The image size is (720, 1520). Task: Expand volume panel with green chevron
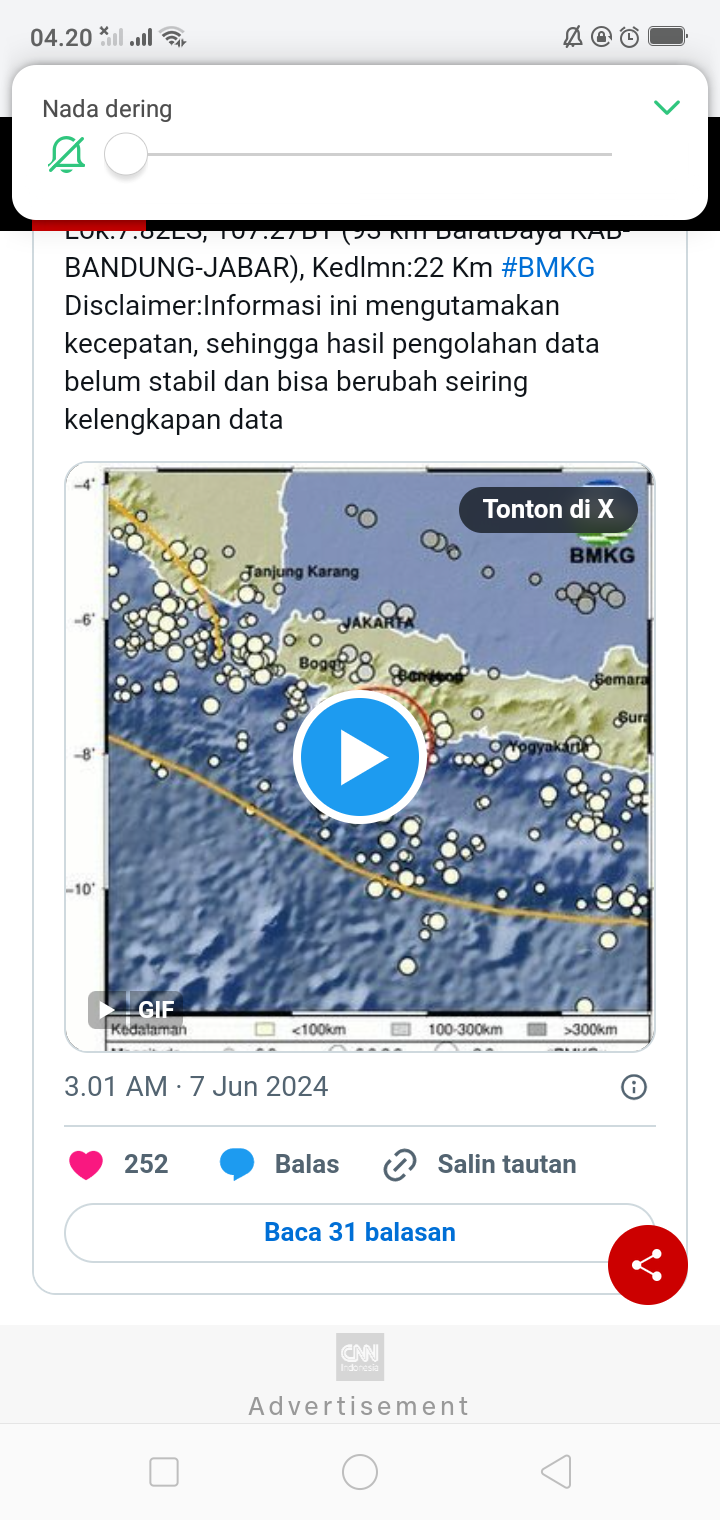[x=666, y=108]
